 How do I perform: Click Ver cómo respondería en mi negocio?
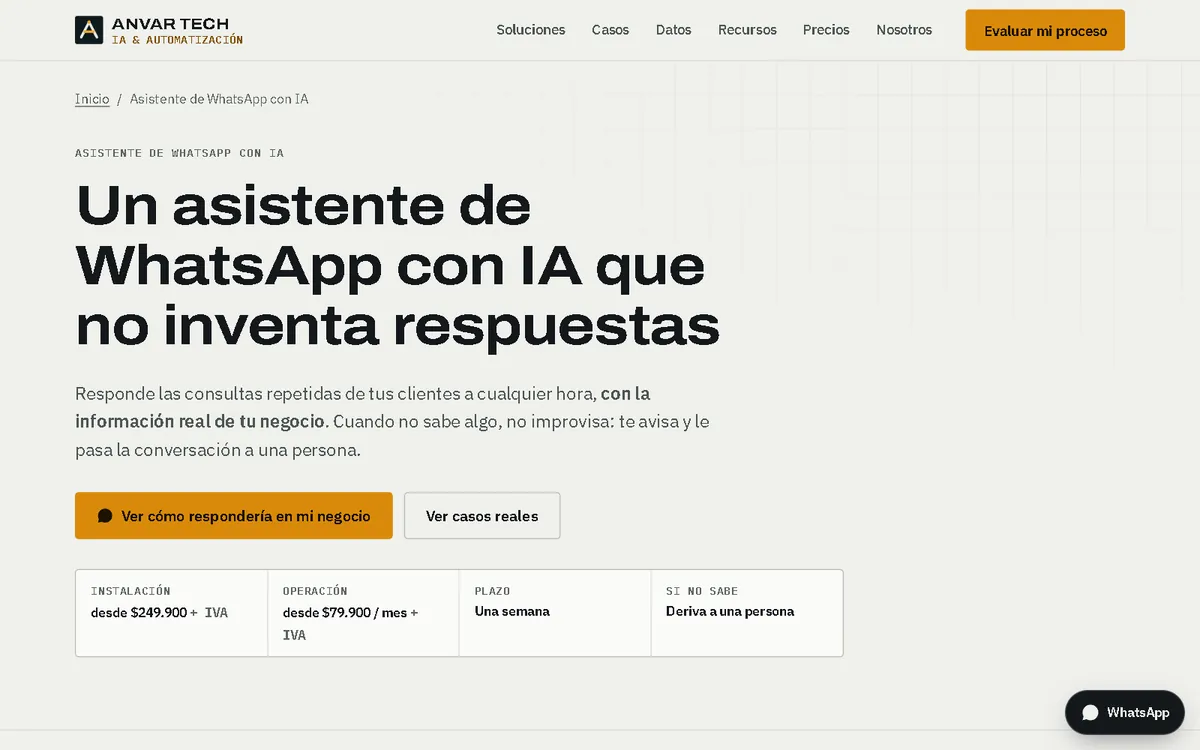[x=234, y=516]
